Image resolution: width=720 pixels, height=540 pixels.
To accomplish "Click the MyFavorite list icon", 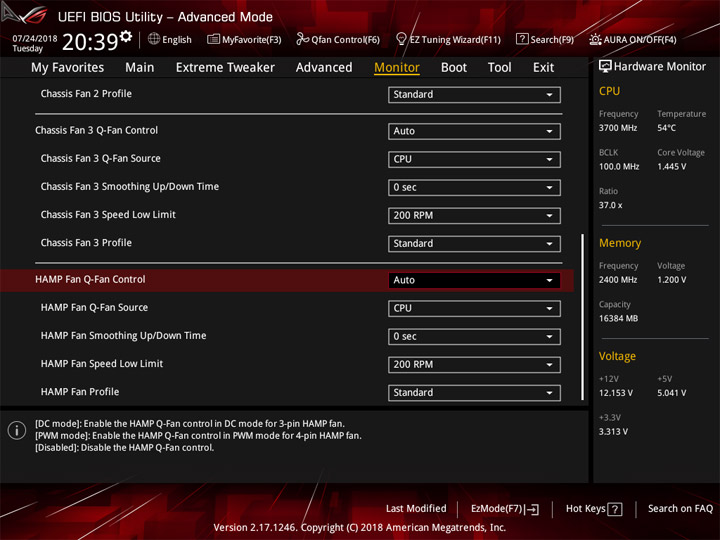I will click(213, 39).
